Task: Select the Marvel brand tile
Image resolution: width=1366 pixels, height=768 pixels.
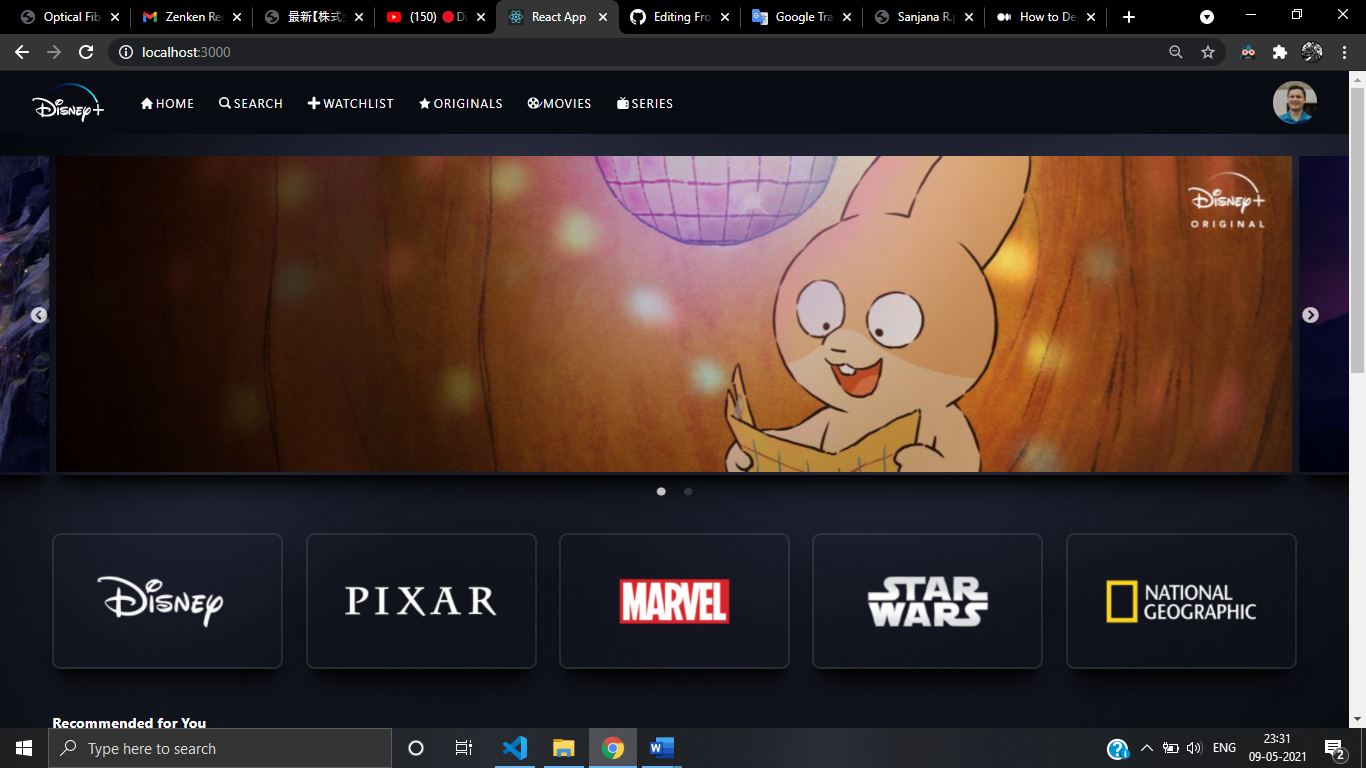Action: 674,600
